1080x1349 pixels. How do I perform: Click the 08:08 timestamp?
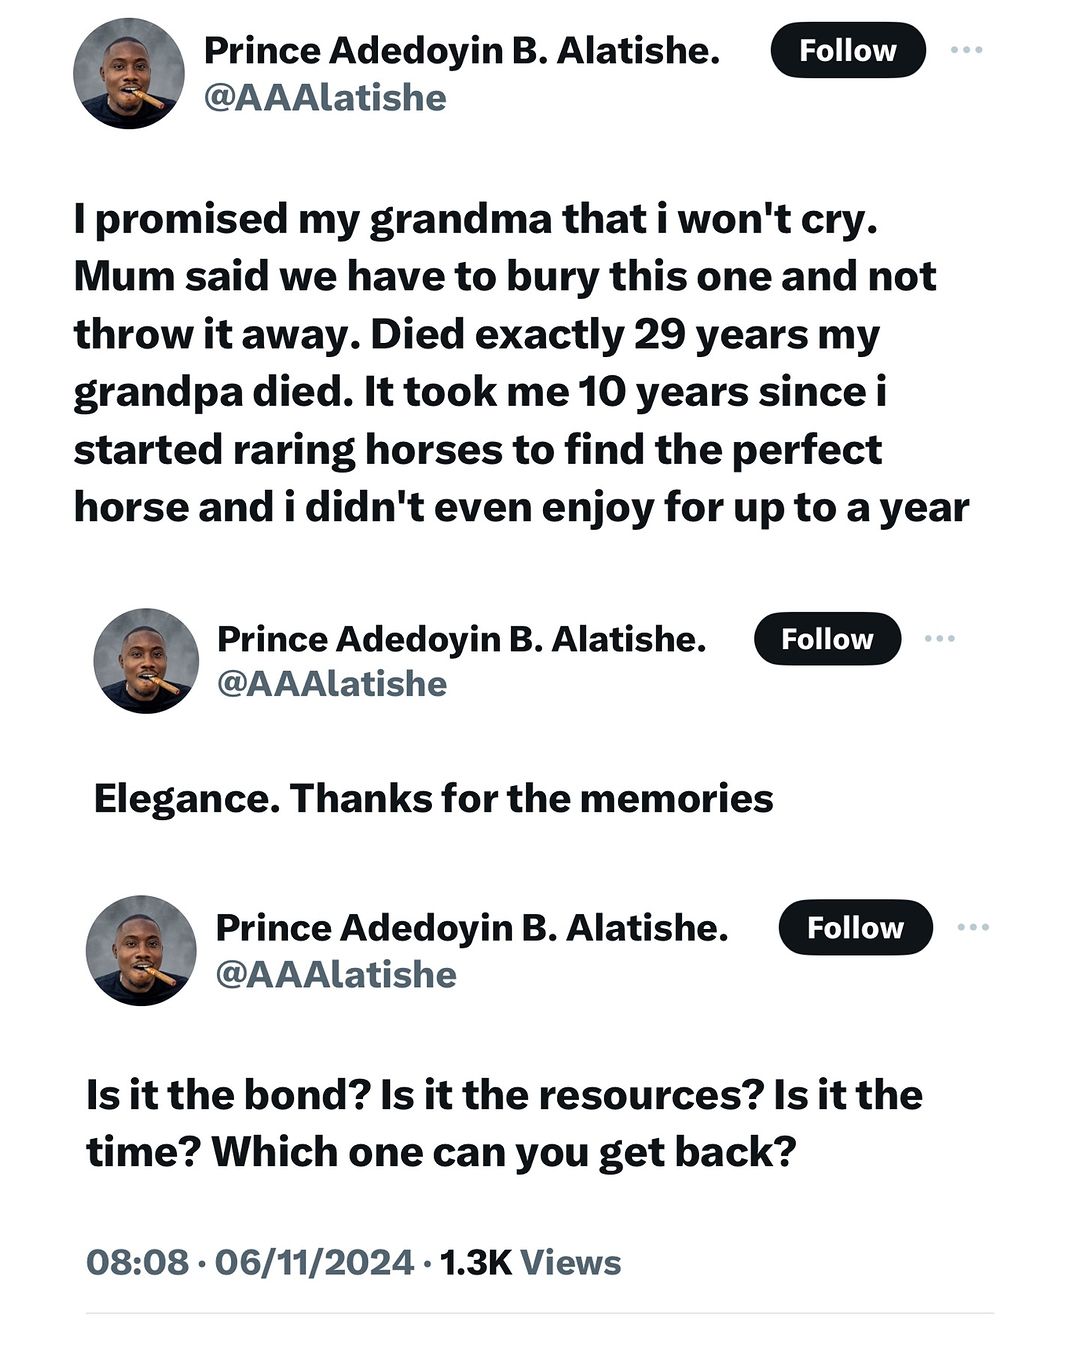[x=137, y=1262]
